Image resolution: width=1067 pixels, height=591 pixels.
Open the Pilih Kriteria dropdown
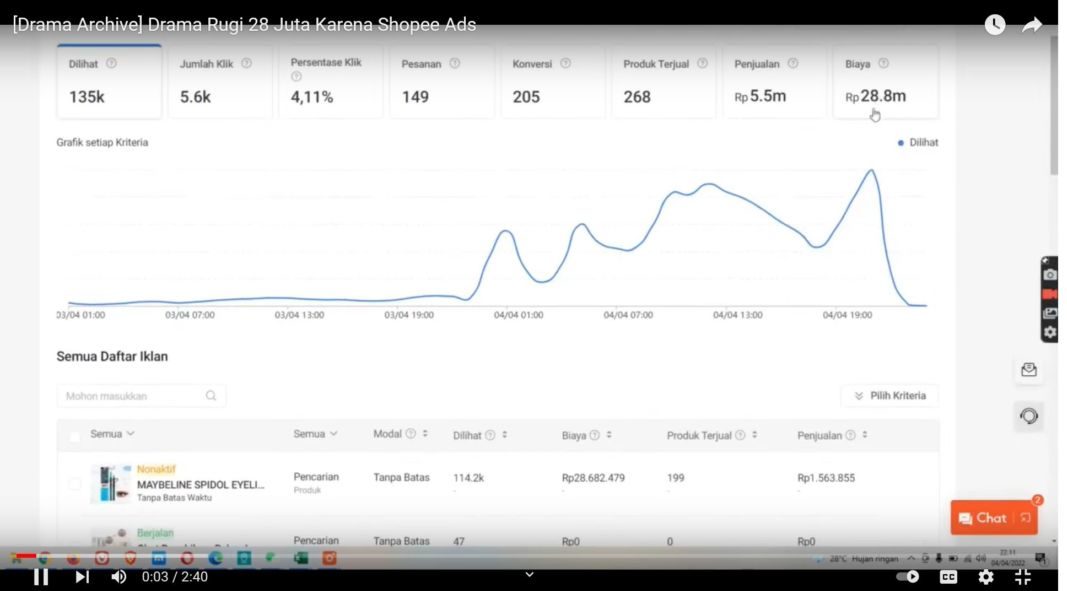(x=890, y=396)
